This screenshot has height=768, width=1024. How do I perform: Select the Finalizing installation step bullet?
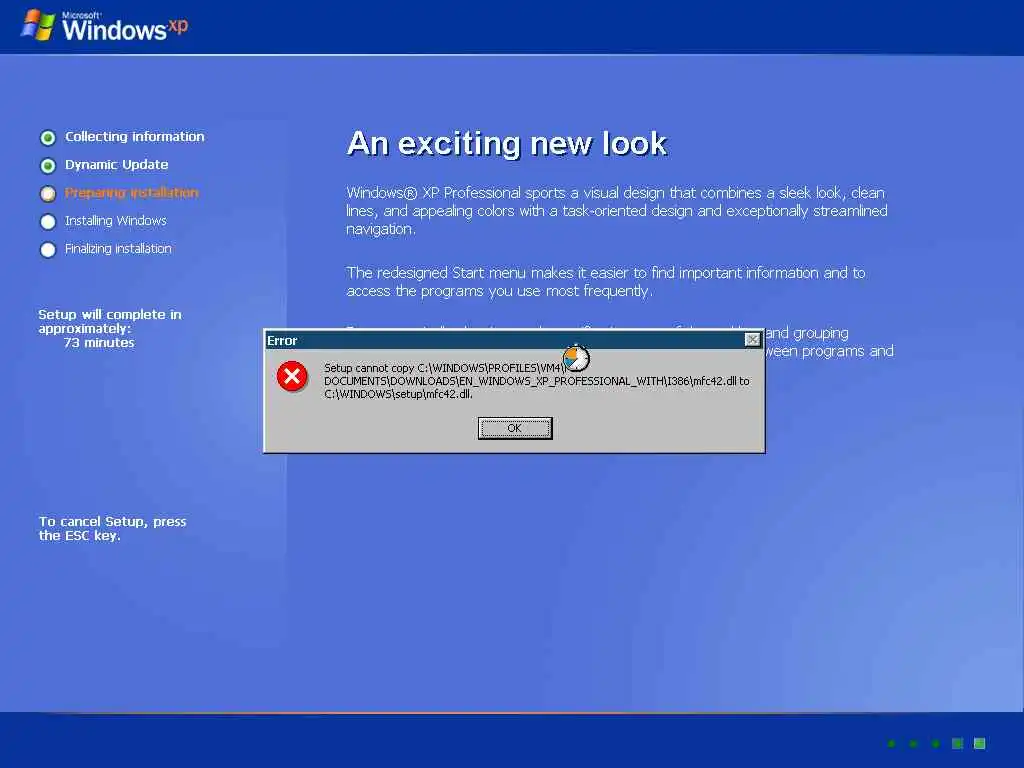(x=48, y=250)
